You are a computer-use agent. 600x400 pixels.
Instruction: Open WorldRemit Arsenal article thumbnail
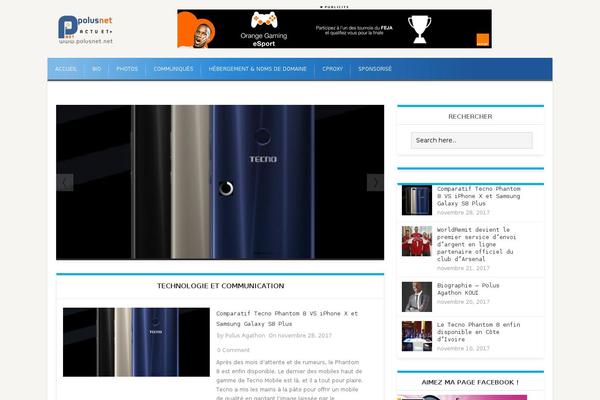click(417, 241)
